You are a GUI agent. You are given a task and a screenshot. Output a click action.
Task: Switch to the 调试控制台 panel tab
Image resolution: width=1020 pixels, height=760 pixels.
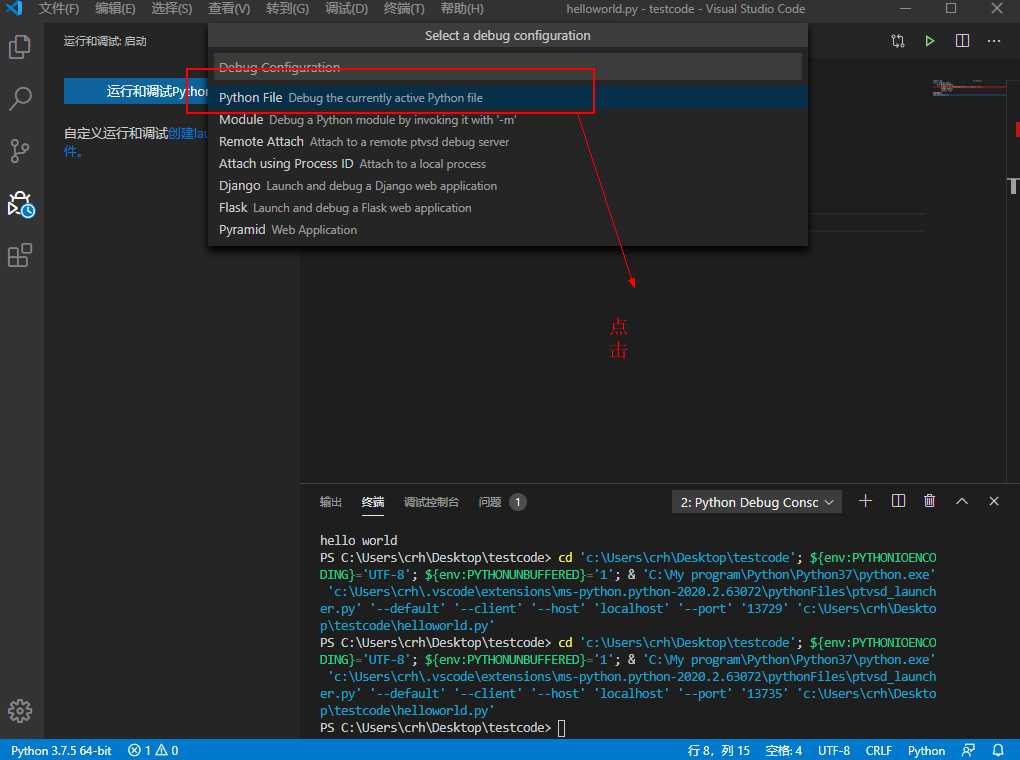point(431,502)
